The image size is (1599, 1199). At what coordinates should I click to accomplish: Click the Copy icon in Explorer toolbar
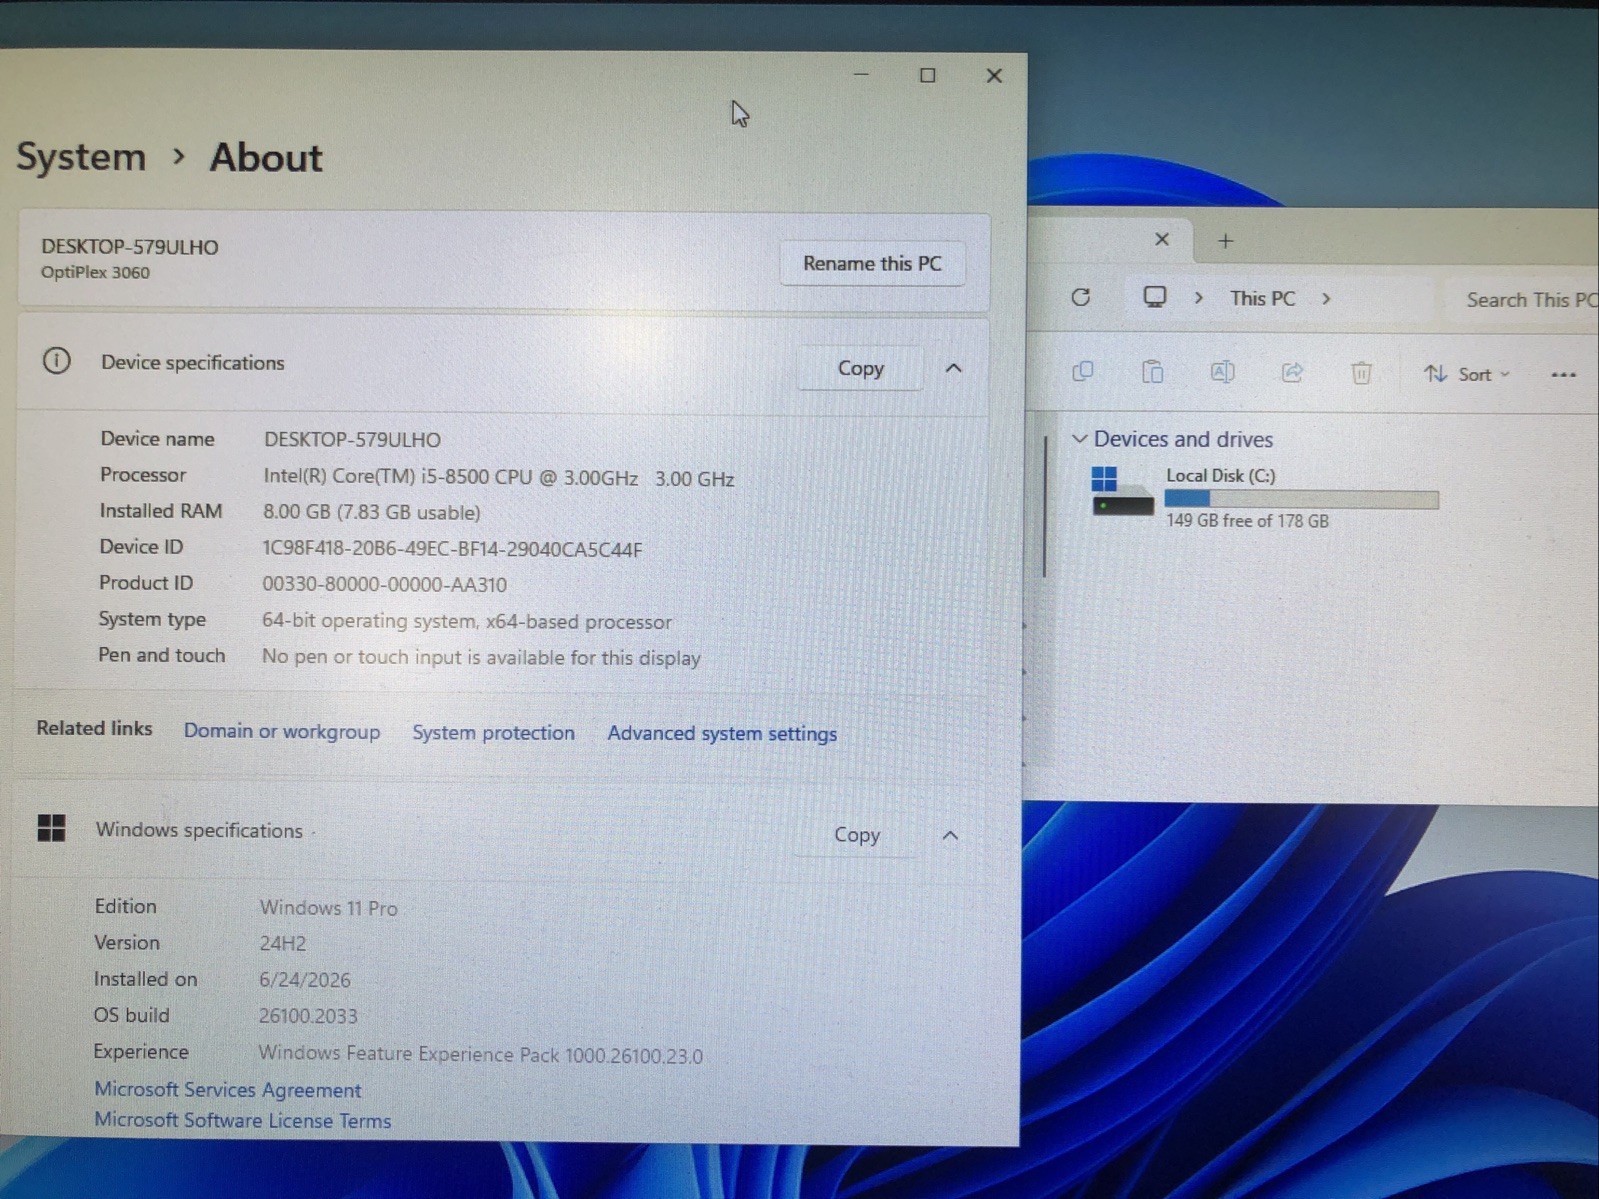(1083, 372)
